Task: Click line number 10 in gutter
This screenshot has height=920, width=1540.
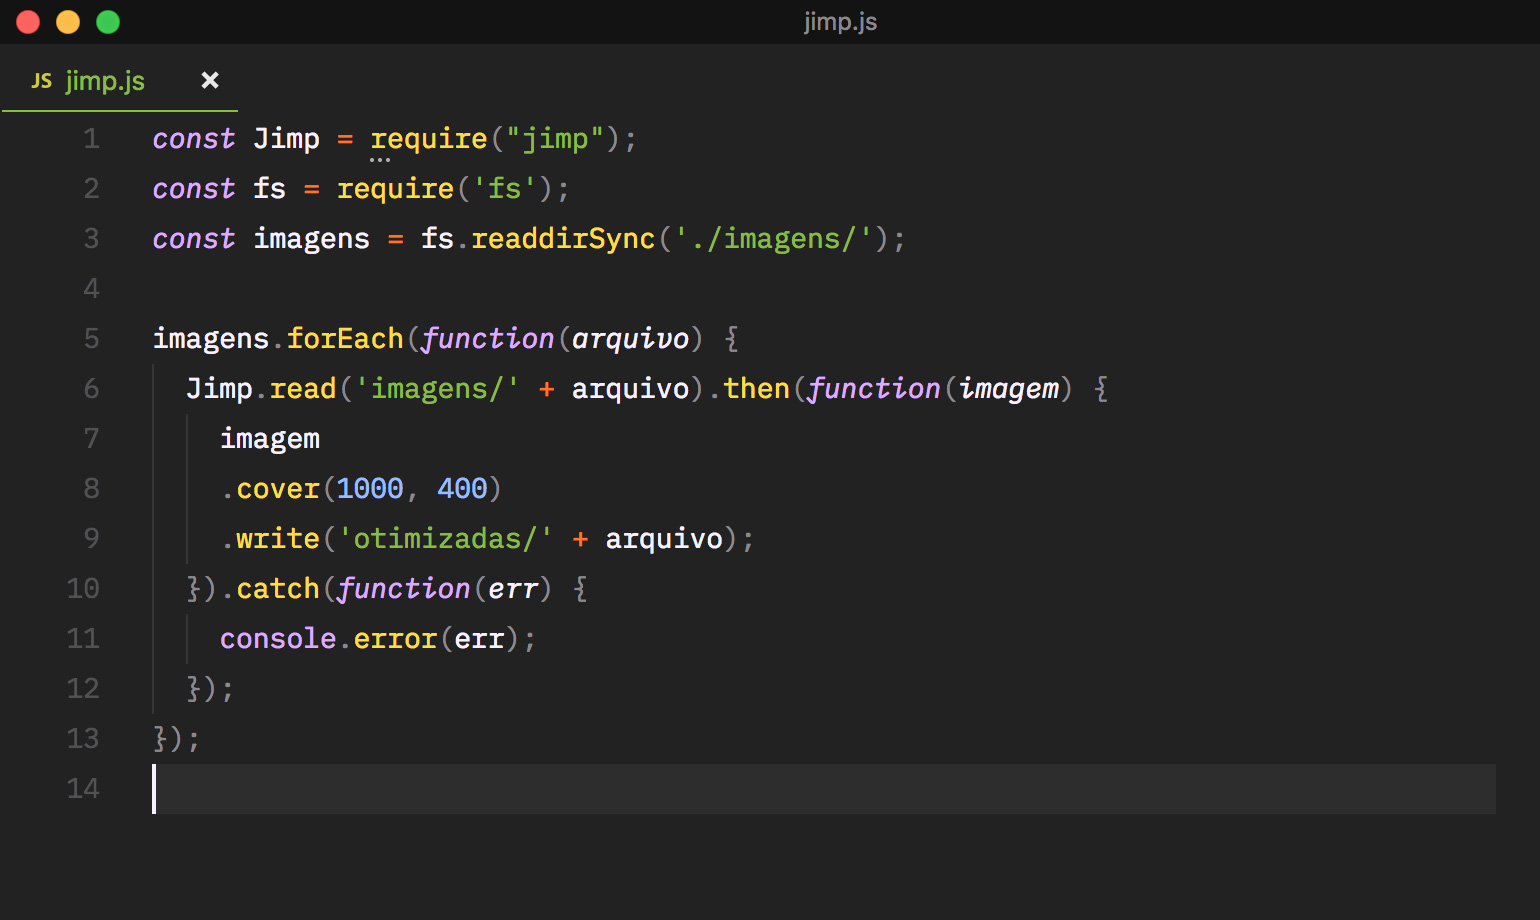Action: point(83,589)
